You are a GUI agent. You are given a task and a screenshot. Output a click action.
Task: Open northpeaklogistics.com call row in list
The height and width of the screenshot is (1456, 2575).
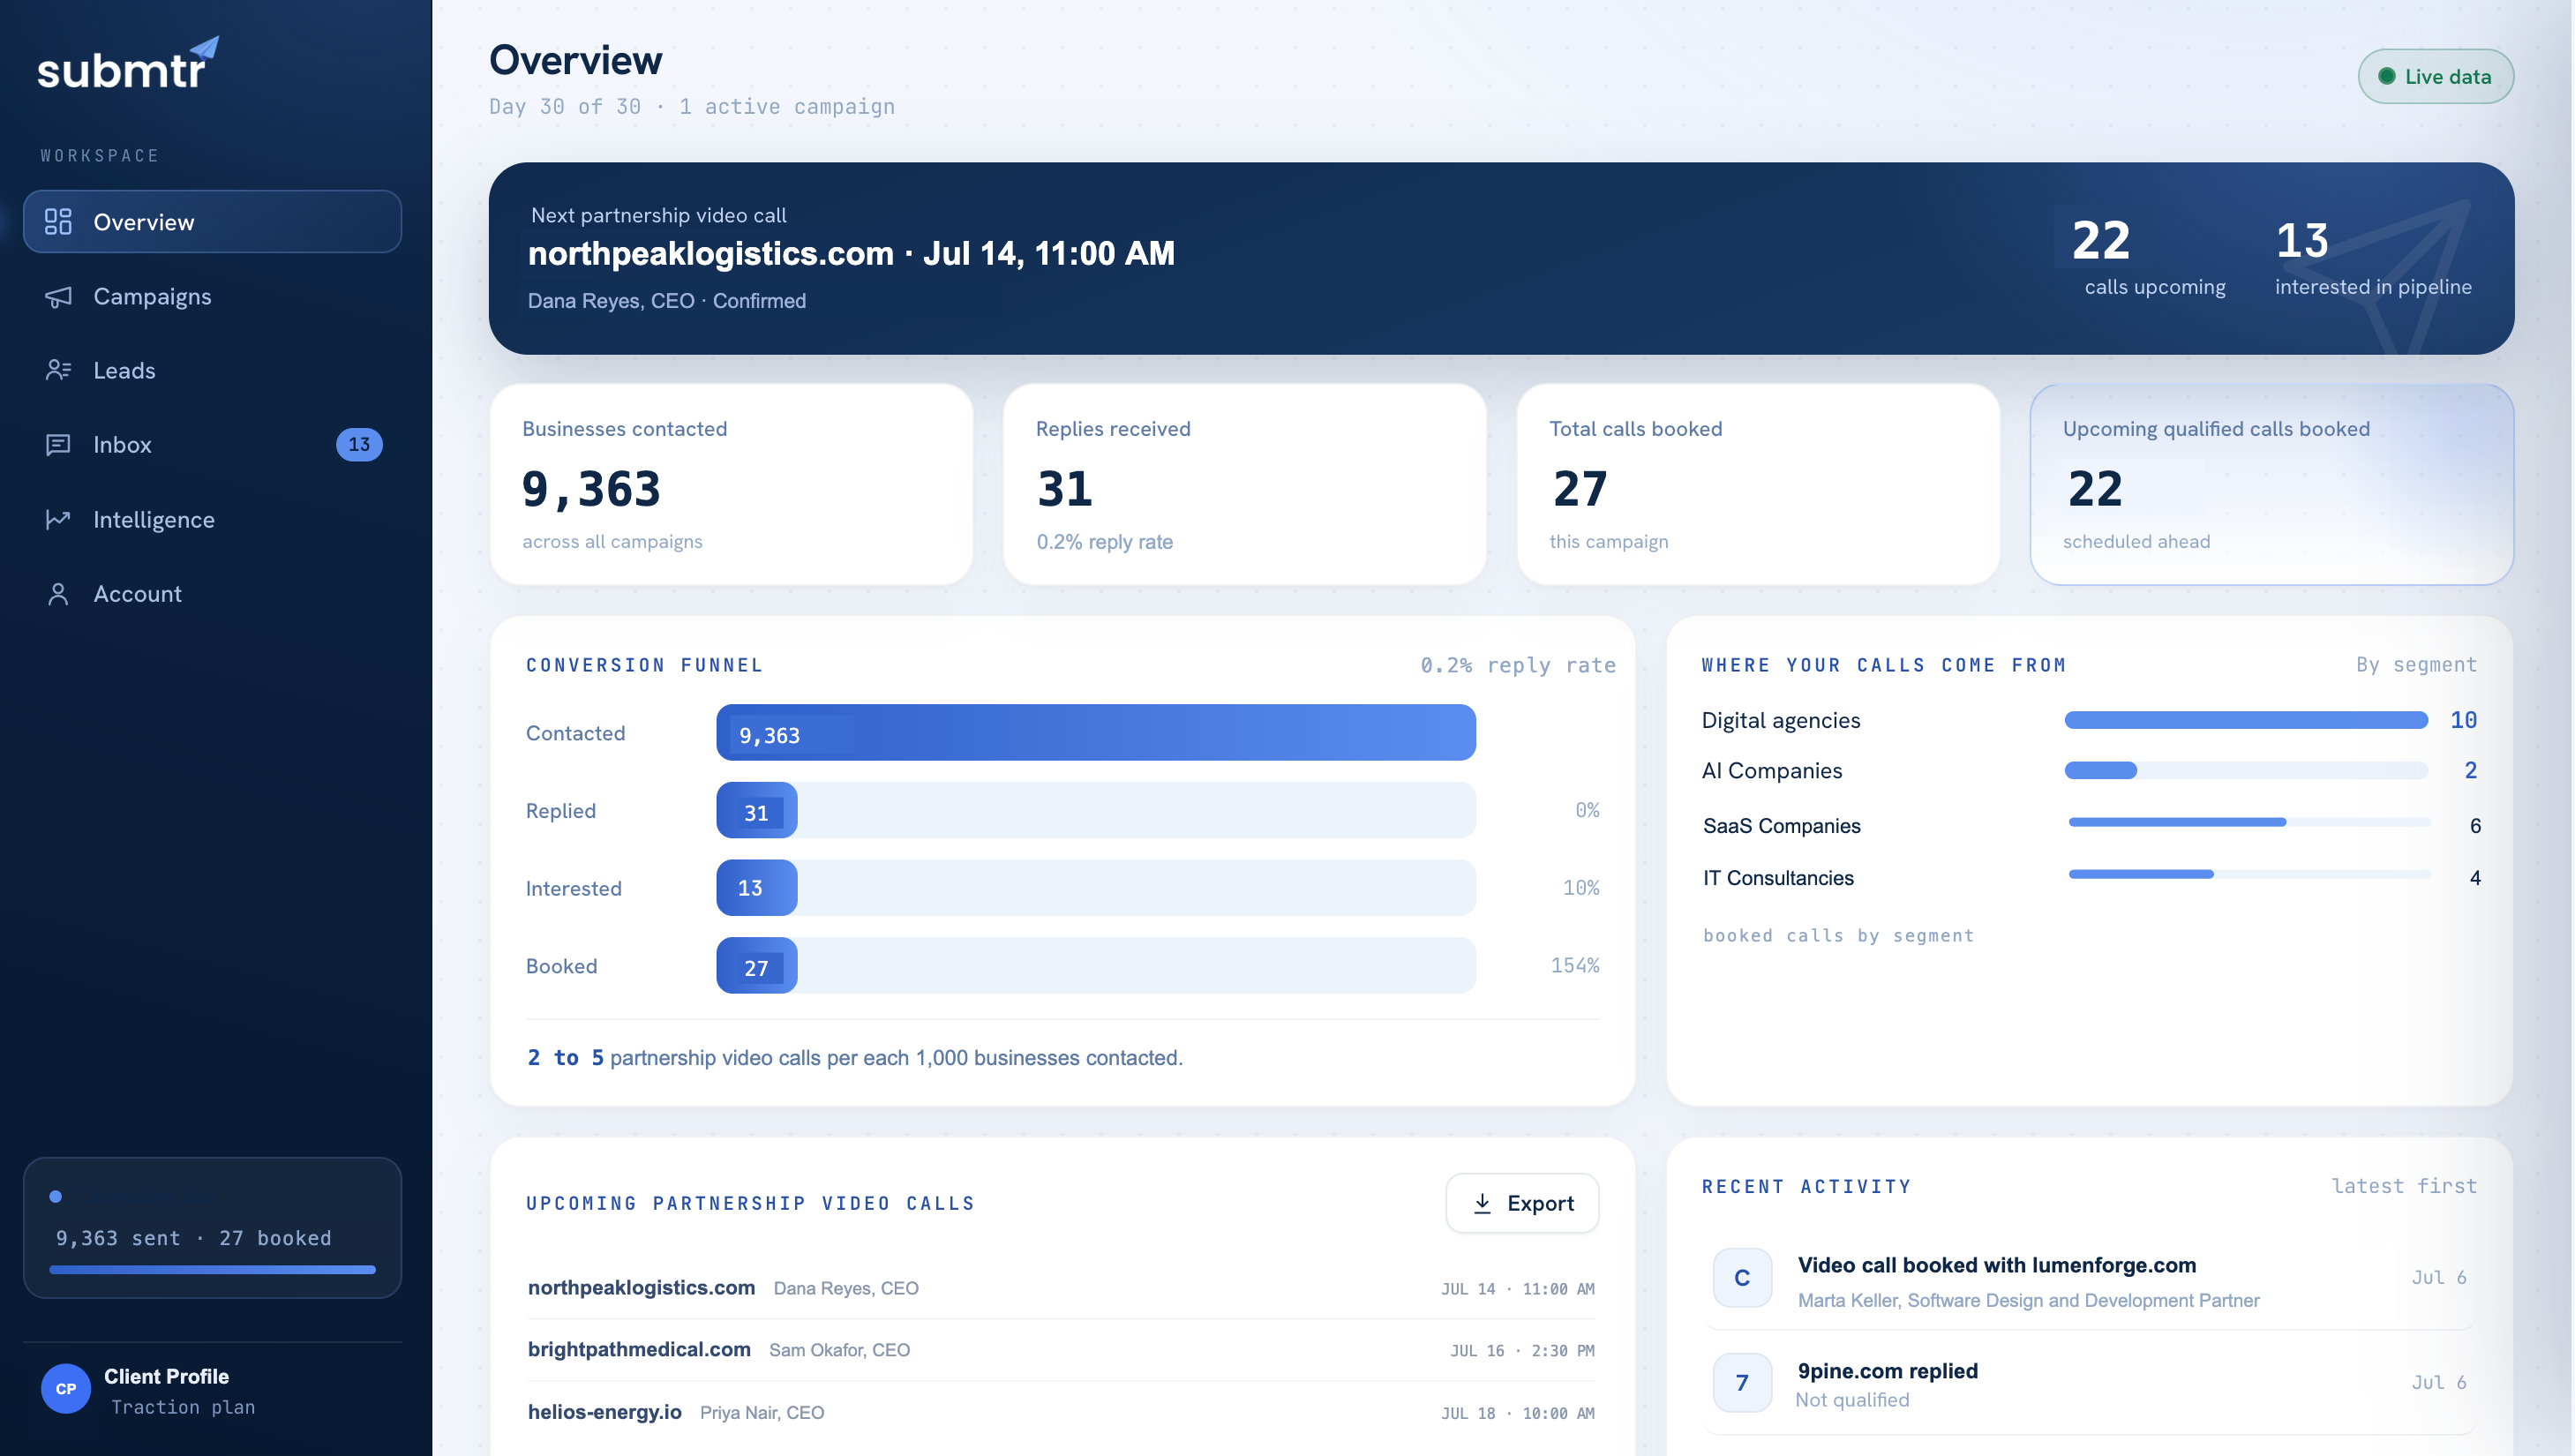tap(1062, 1288)
